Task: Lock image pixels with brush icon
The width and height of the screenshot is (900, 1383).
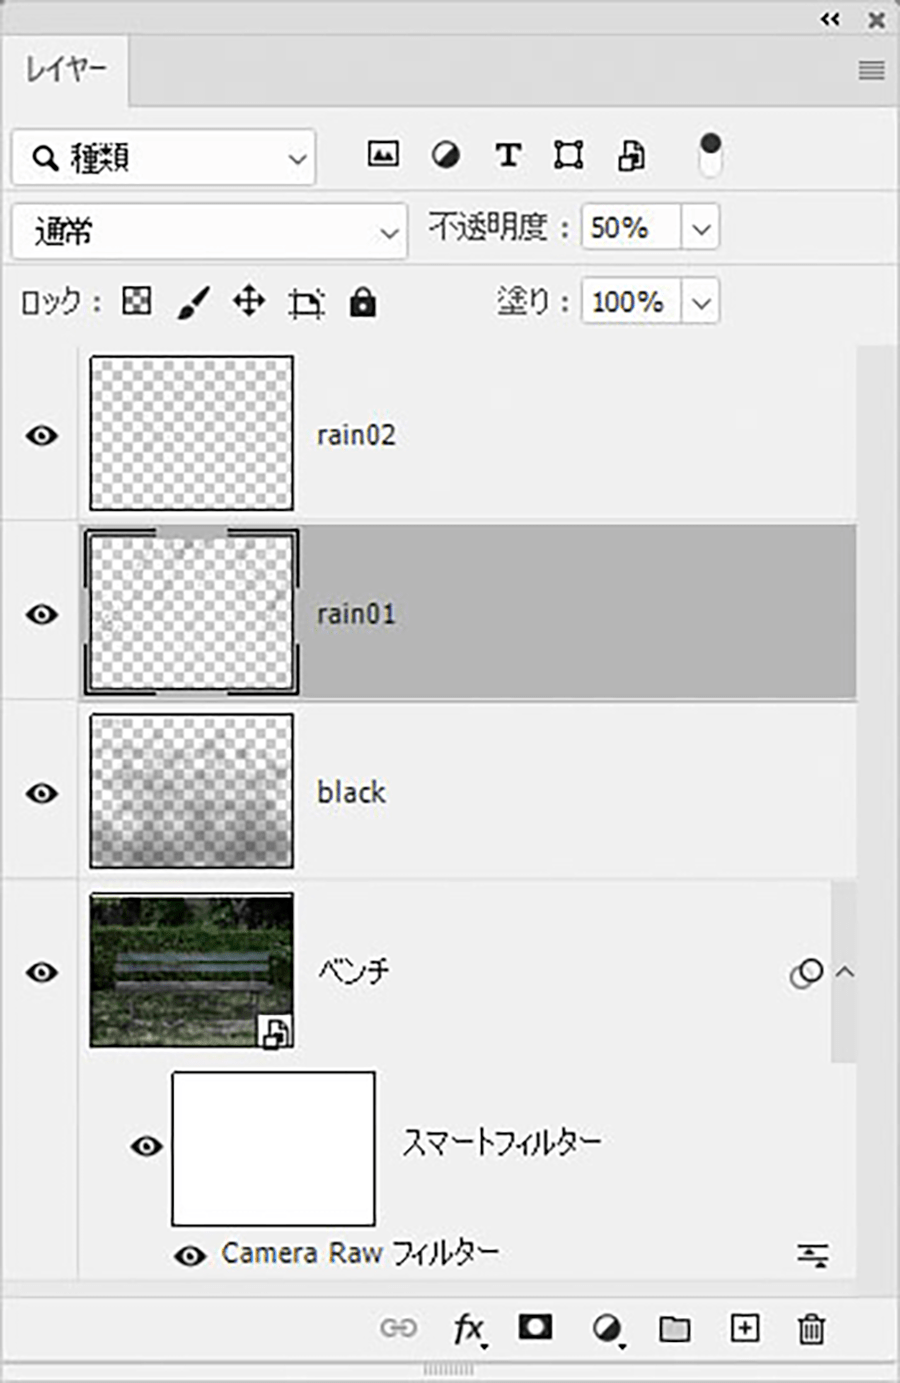Action: [193, 301]
